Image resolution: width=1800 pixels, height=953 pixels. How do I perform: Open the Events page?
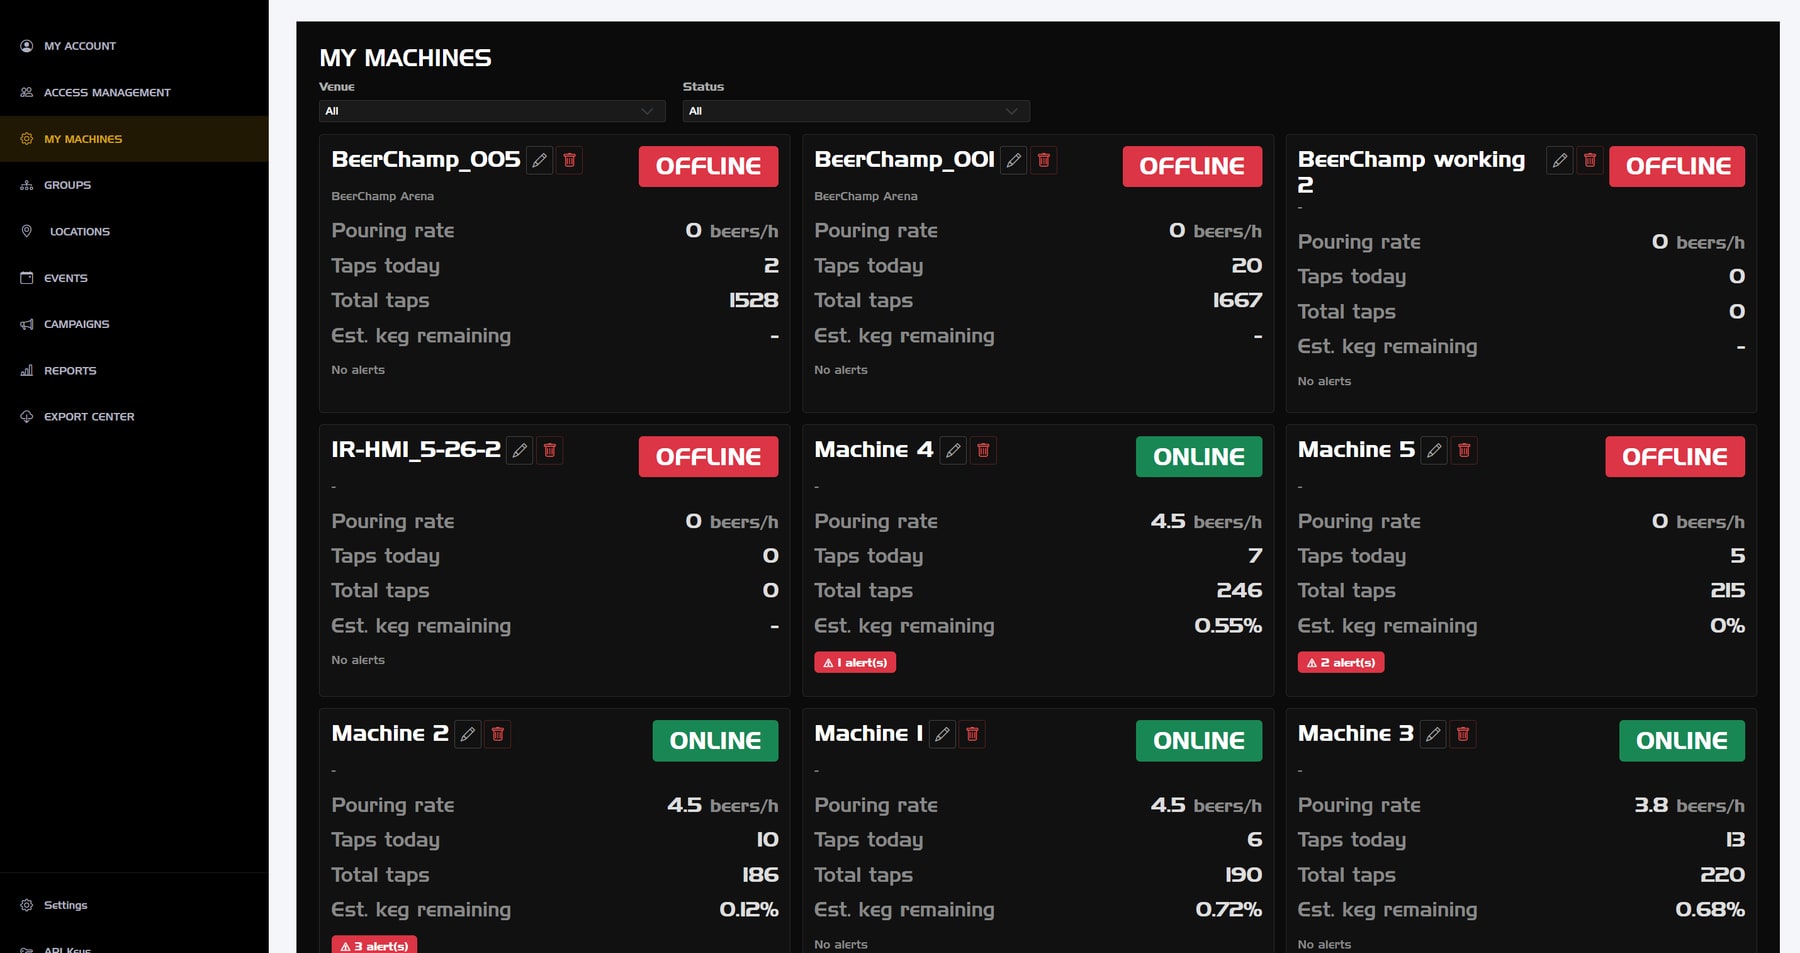(x=134, y=278)
